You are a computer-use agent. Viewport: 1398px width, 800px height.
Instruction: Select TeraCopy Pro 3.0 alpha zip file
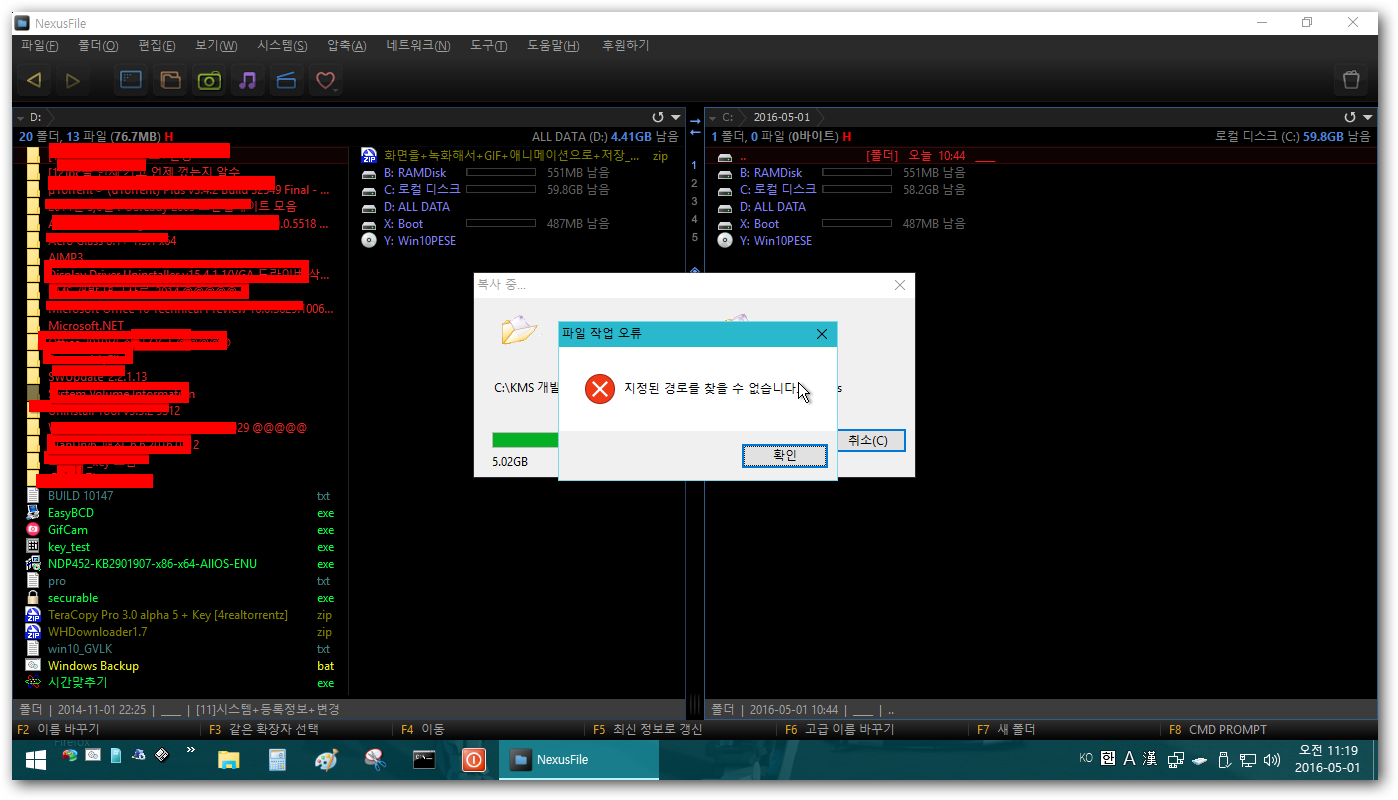tap(167, 615)
